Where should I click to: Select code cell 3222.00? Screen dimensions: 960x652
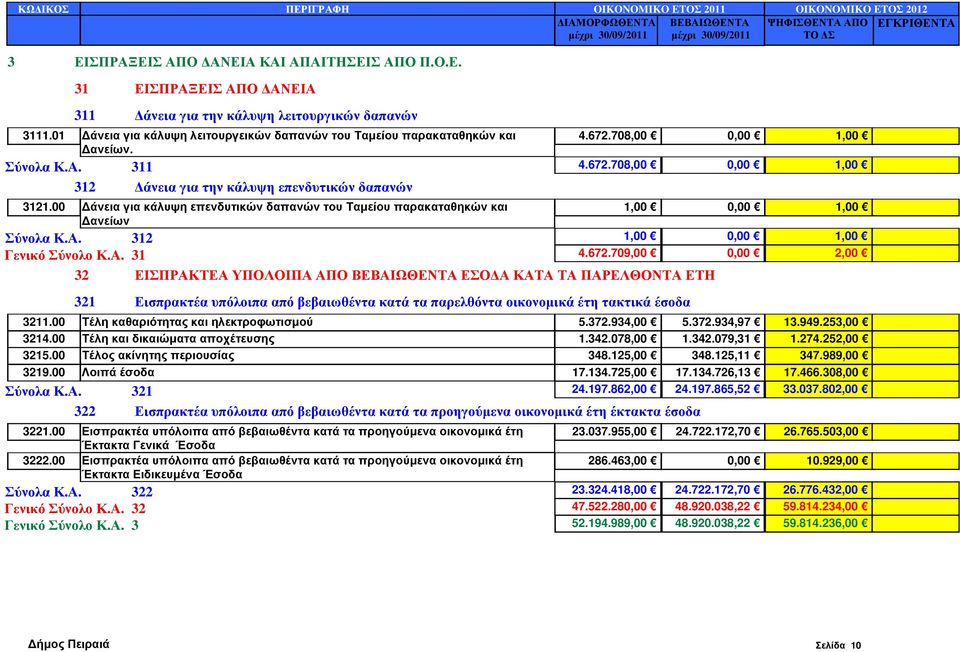(x=43, y=461)
